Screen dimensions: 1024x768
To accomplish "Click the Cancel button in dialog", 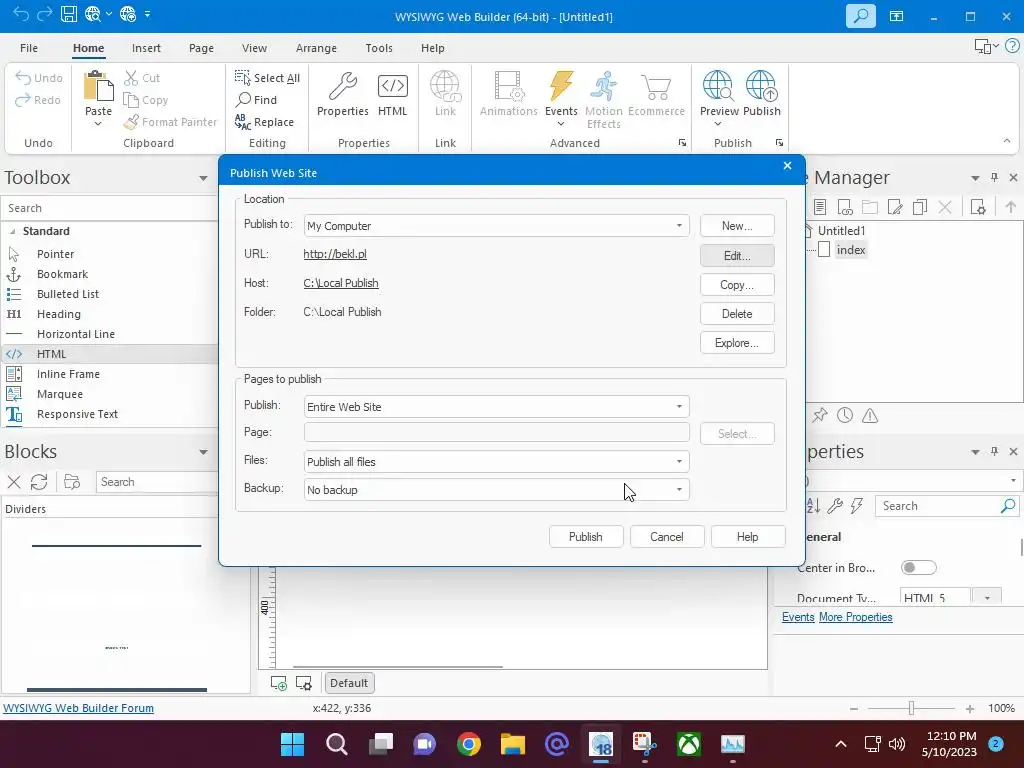I will point(667,537).
